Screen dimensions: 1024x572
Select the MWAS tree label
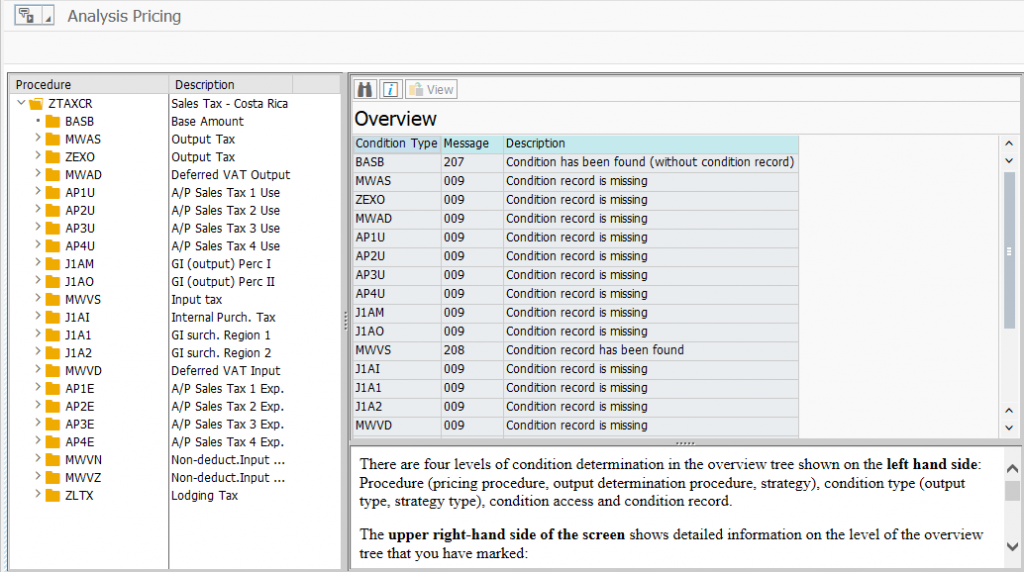click(x=83, y=139)
